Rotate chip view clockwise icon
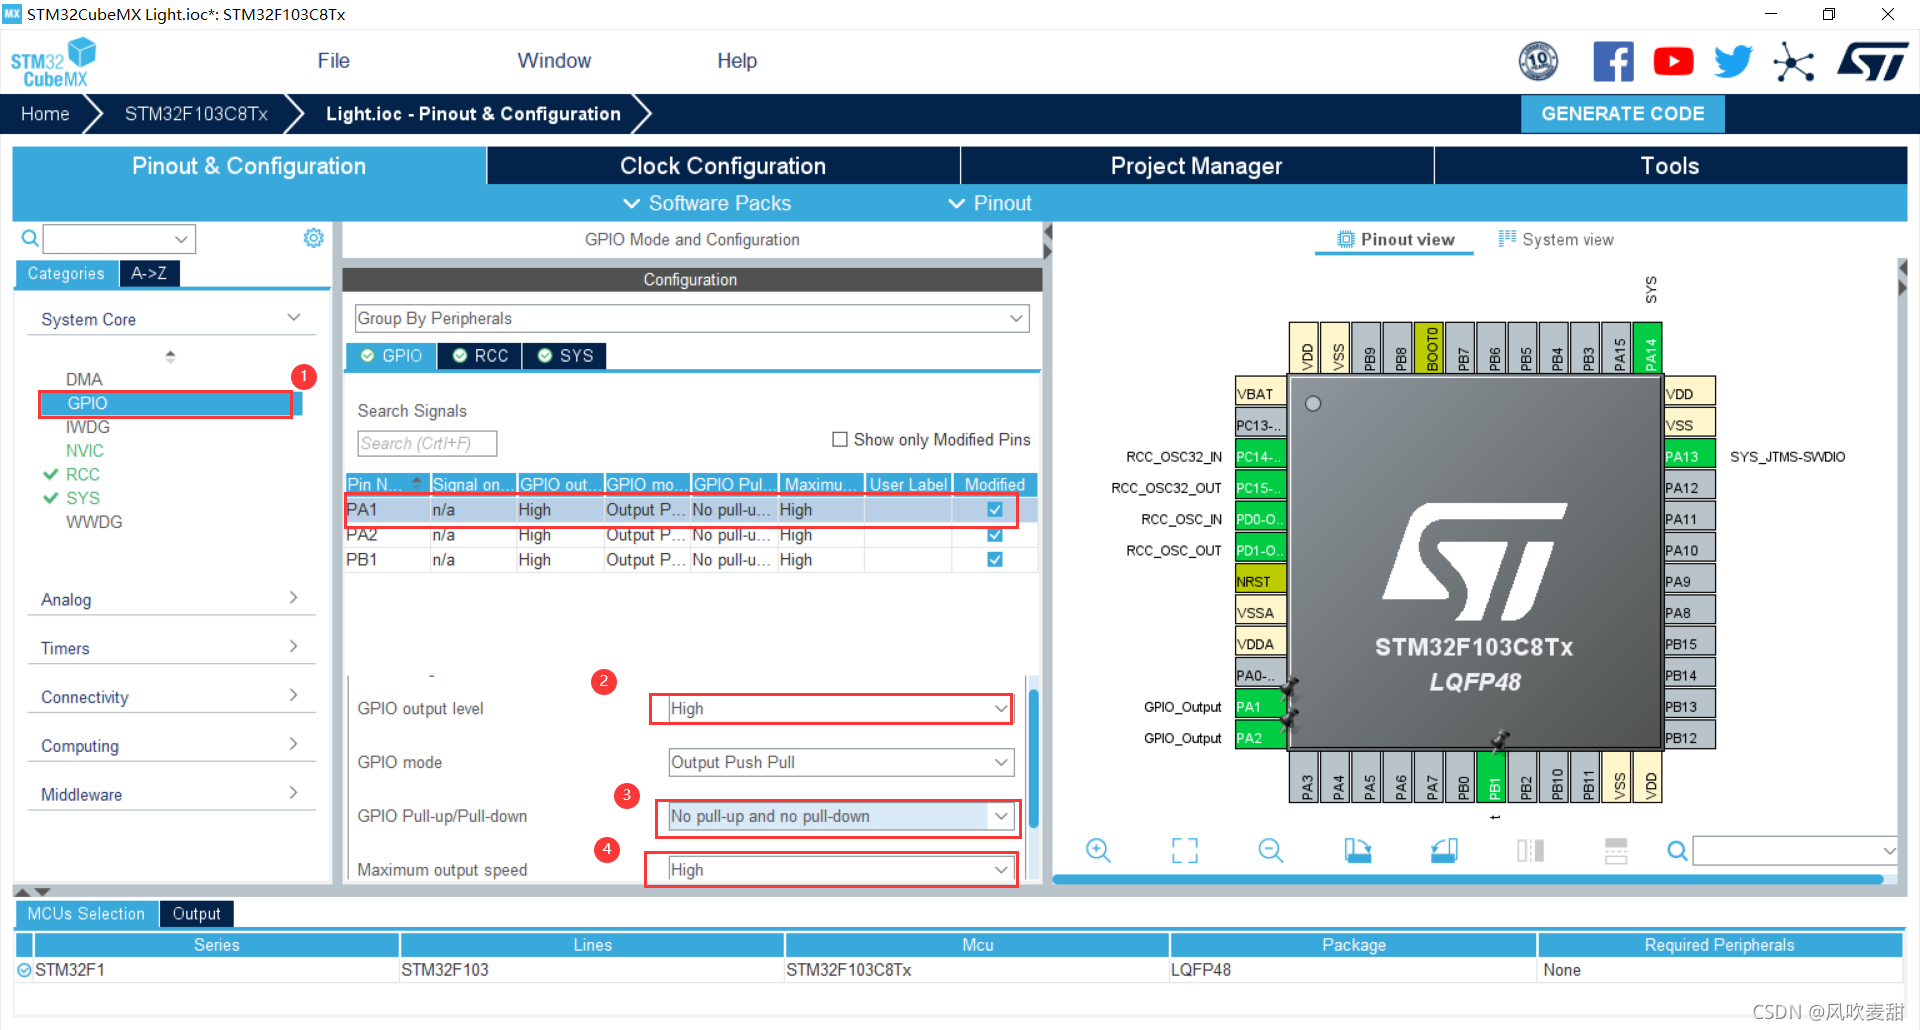Screen dimensions: 1920x1030 tap(1357, 851)
